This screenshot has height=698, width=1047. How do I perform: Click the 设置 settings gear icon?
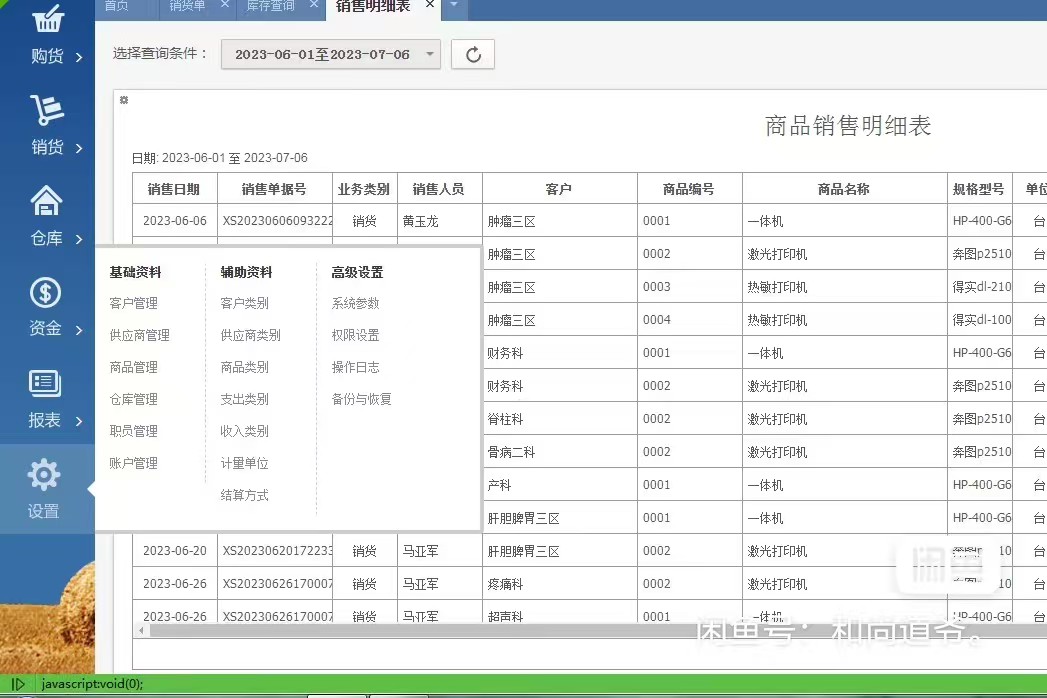[x=44, y=475]
